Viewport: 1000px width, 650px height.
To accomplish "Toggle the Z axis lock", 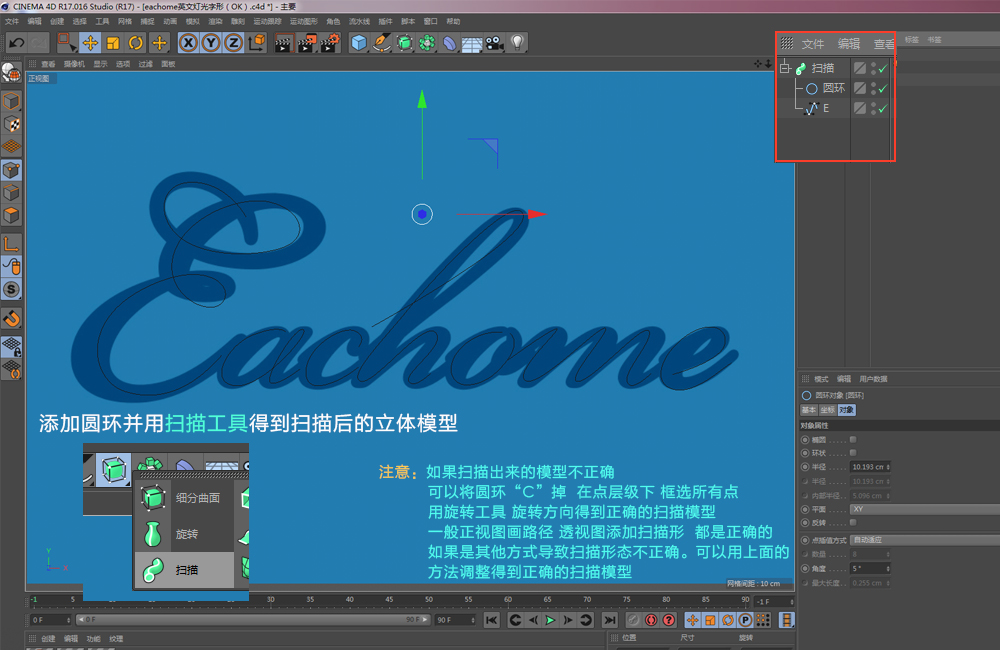I will (233, 43).
